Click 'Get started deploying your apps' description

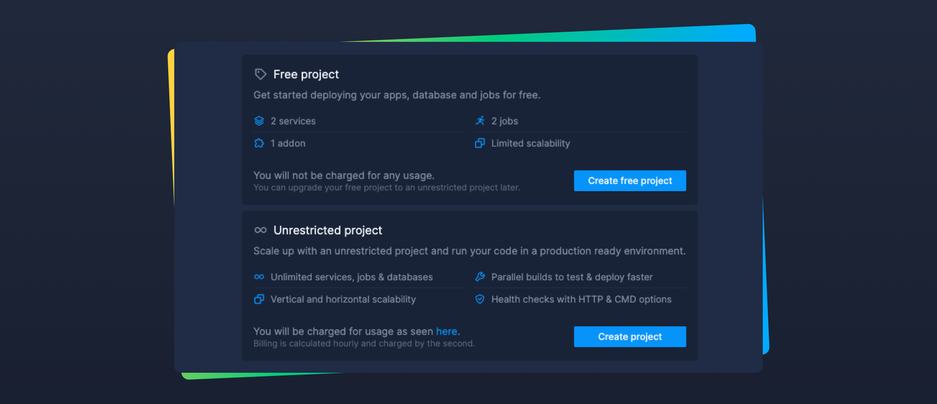click(x=397, y=95)
